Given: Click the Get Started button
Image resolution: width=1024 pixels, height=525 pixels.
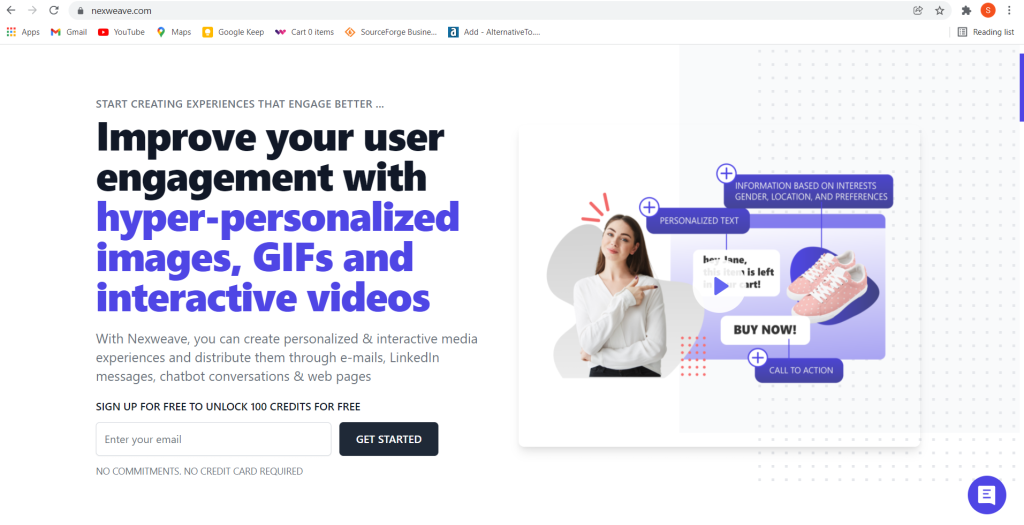Looking at the screenshot, I should coord(388,439).
